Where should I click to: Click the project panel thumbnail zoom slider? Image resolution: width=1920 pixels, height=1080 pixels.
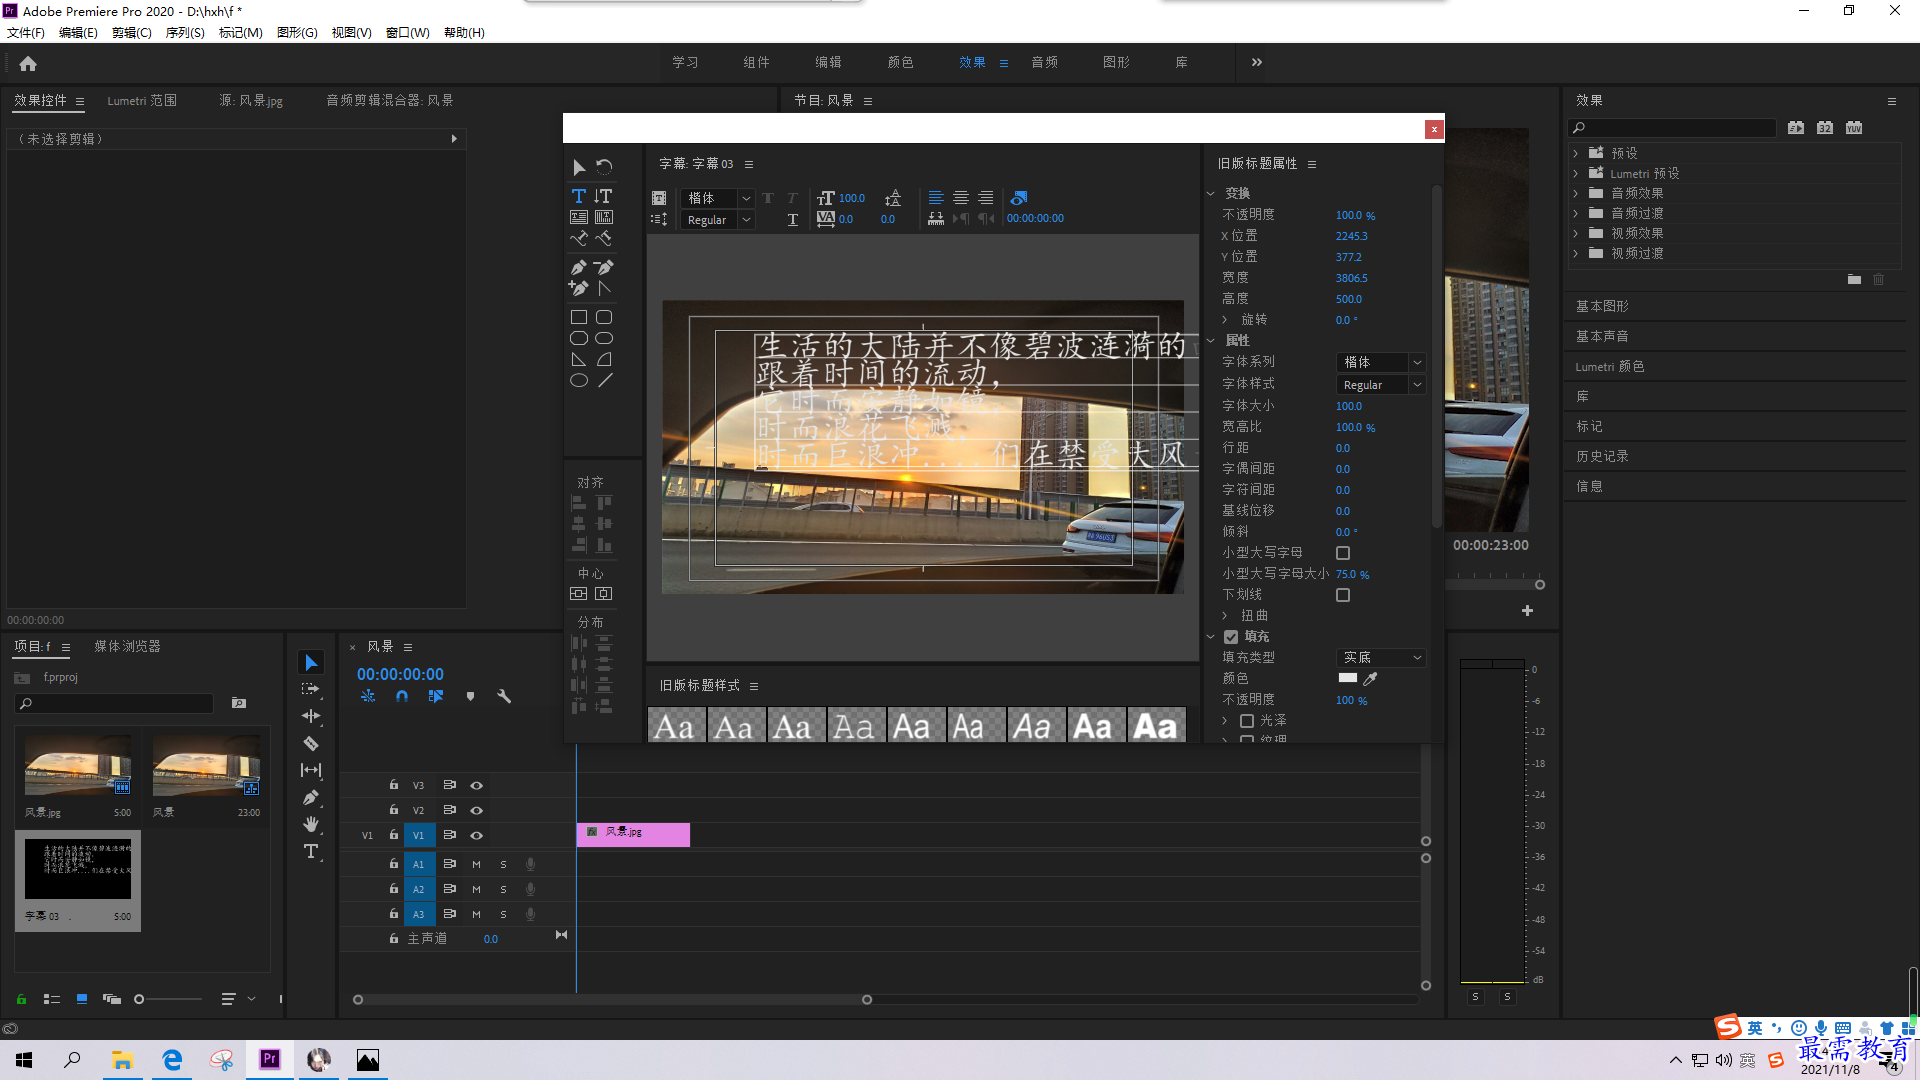coord(170,999)
